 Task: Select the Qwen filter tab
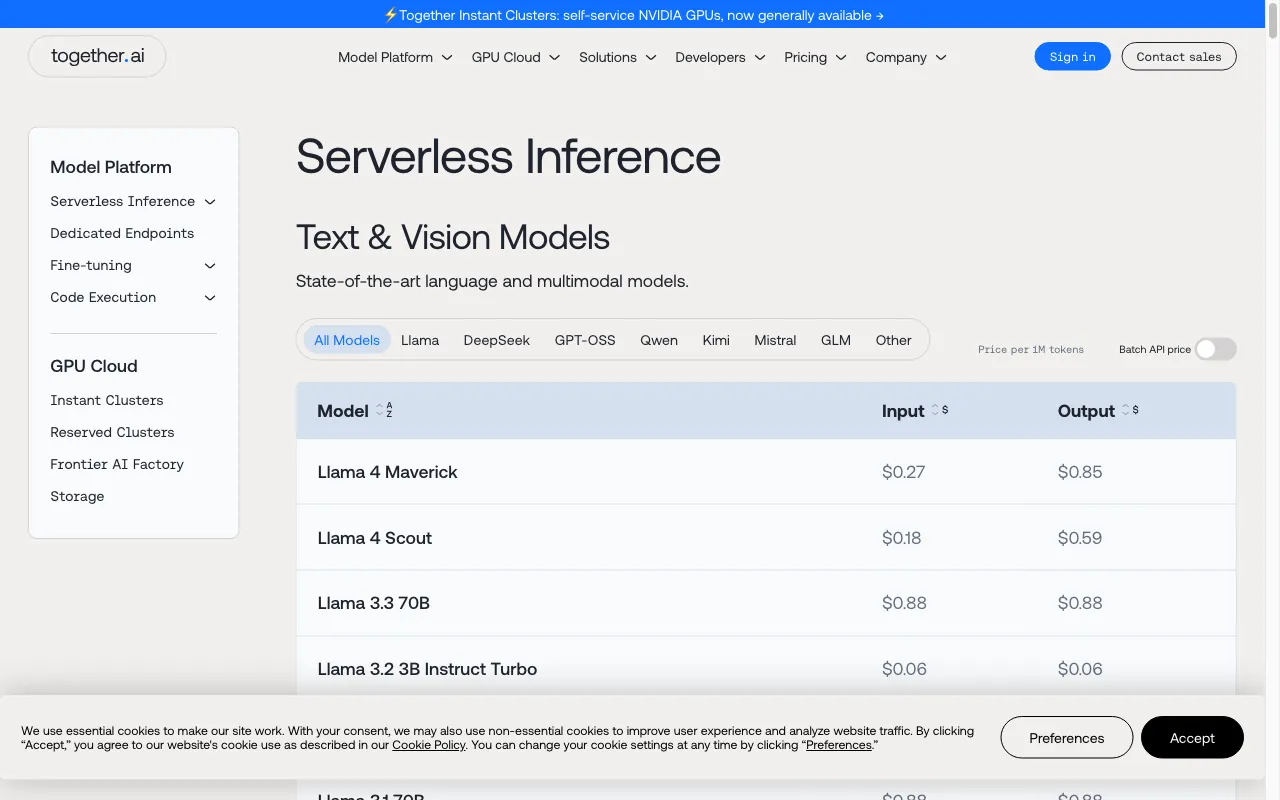659,340
